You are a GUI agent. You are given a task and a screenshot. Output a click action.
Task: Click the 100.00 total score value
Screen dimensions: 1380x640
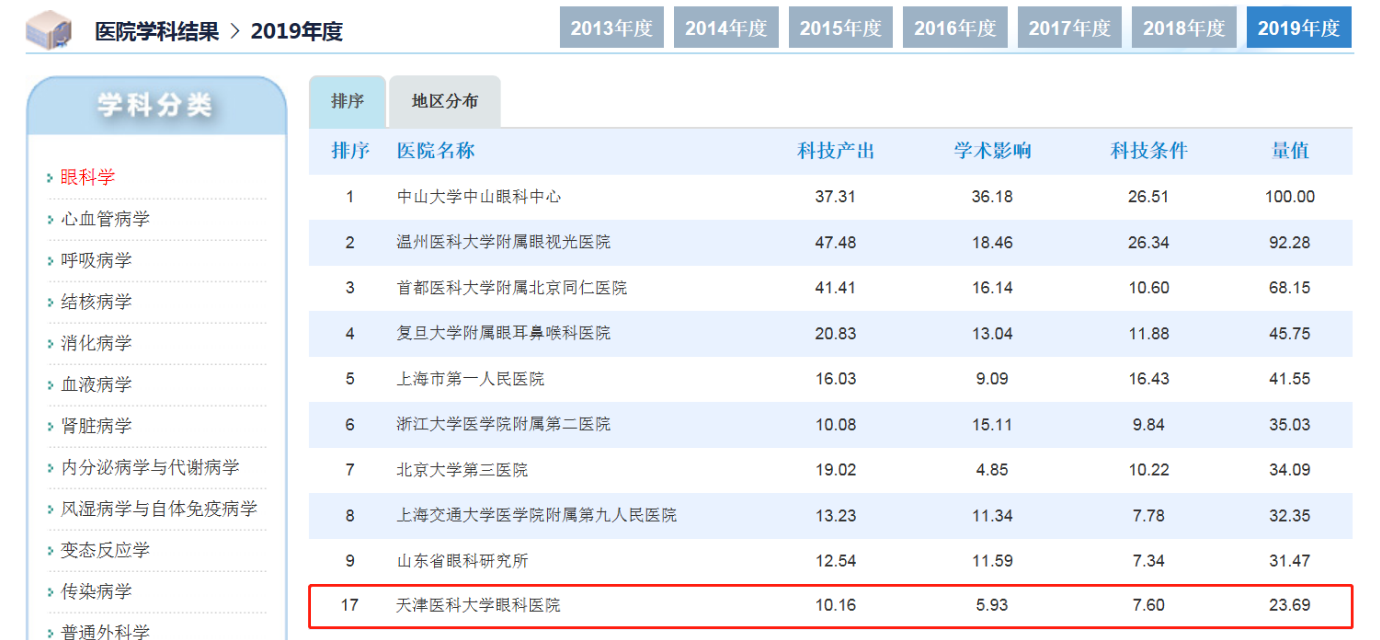[1290, 197]
